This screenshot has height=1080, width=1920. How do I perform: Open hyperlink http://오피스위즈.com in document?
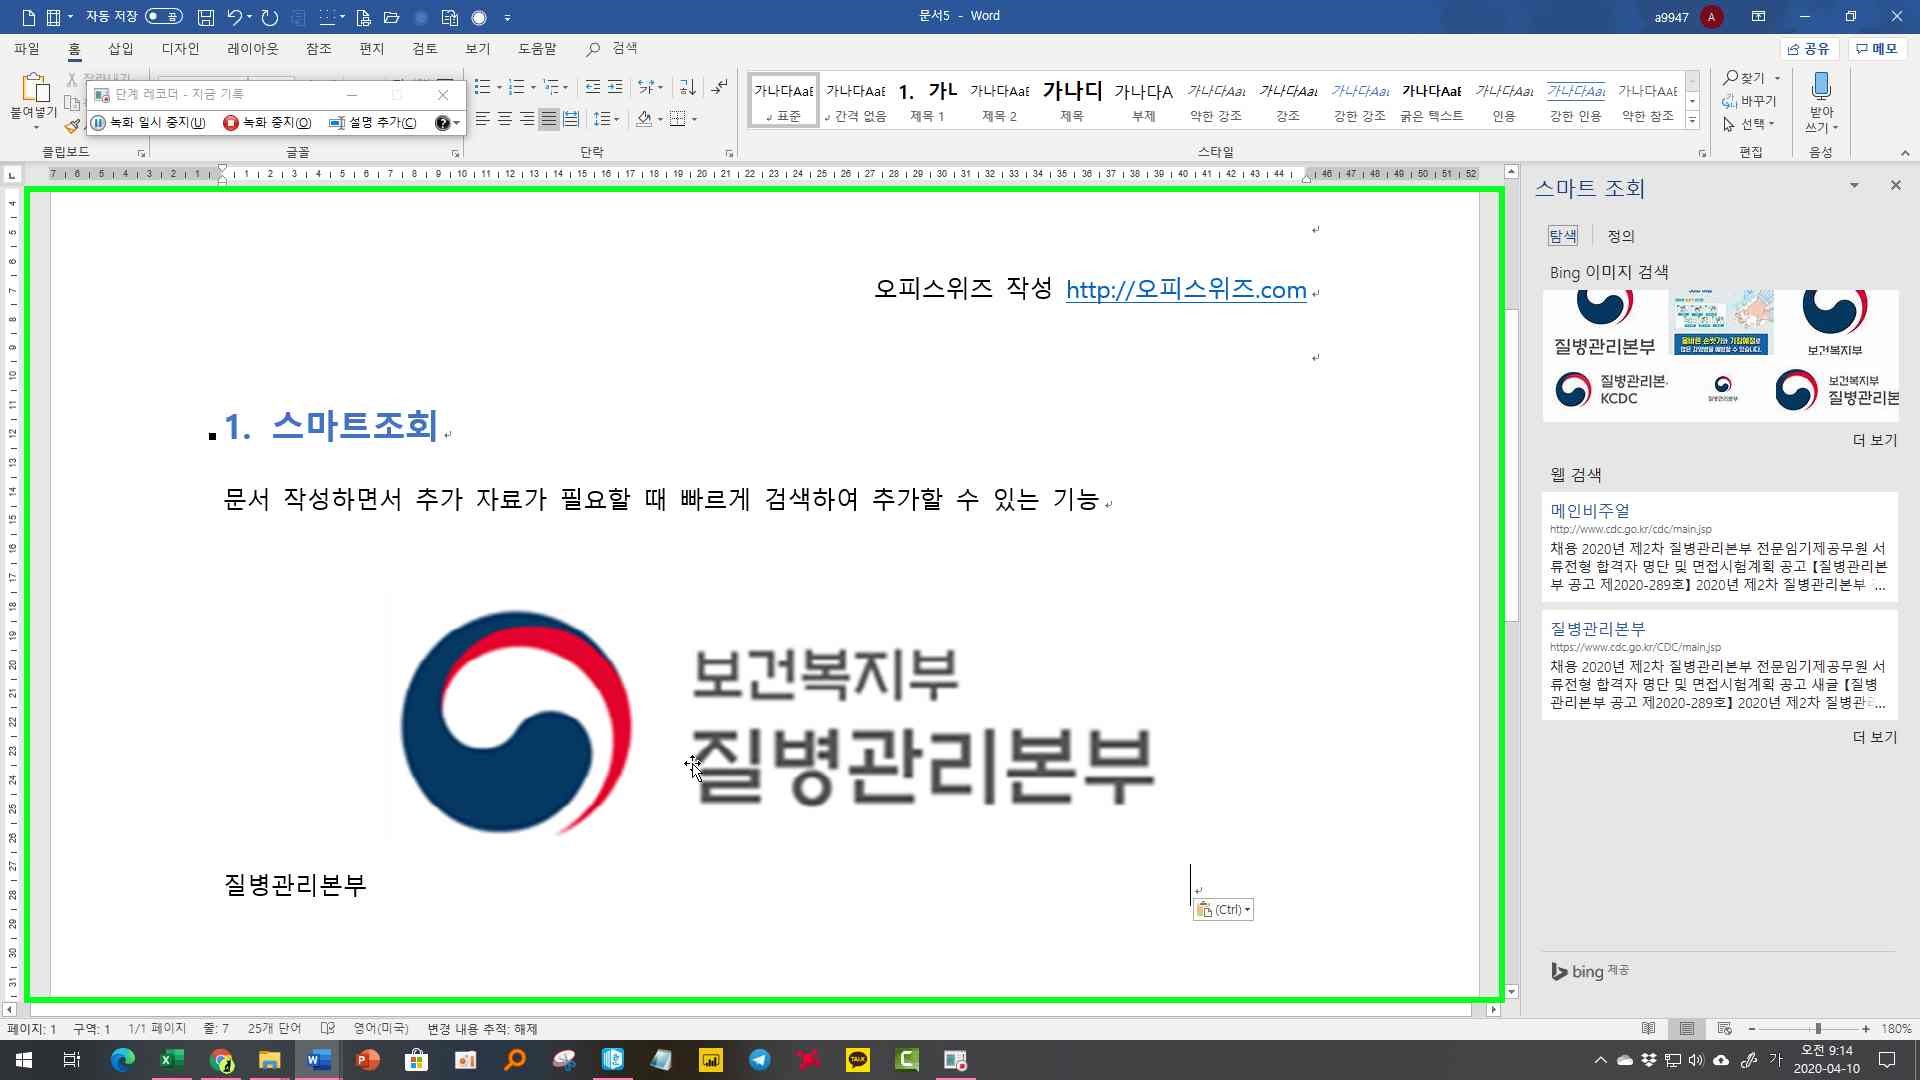[1186, 290]
